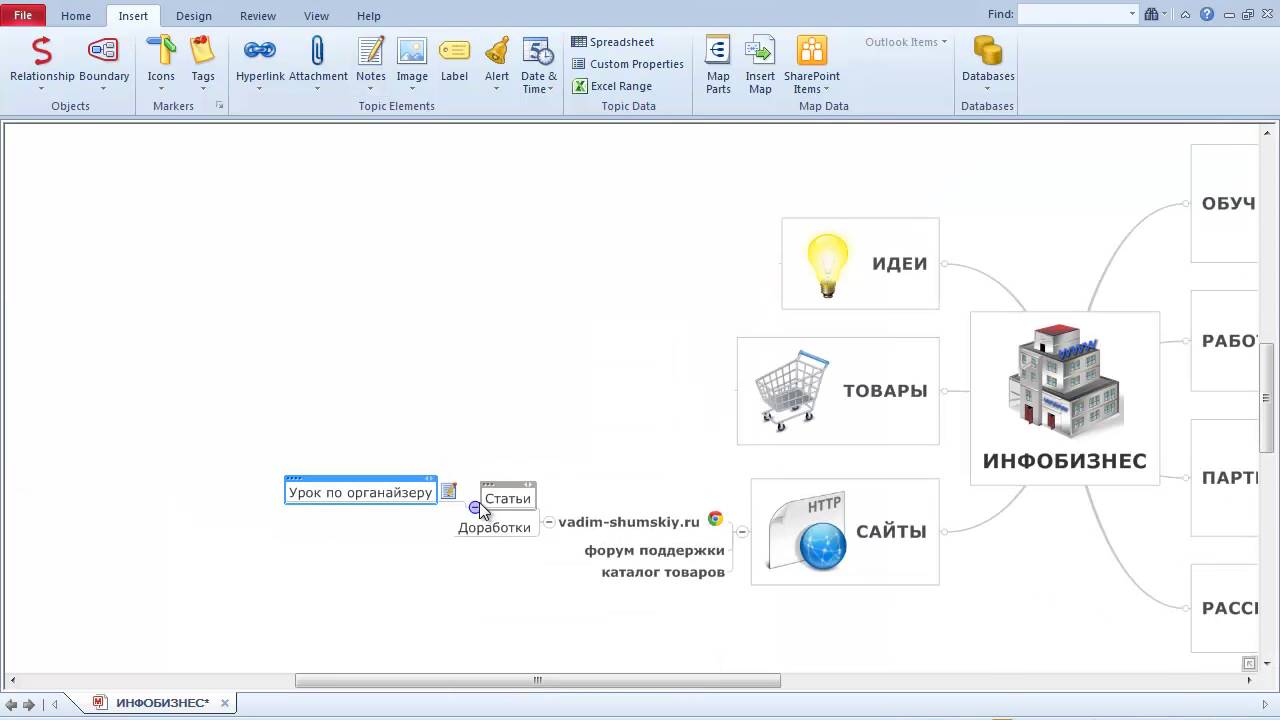Click the lightbulb image in ИДЕИ
This screenshot has width=1280, height=720.
click(828, 264)
